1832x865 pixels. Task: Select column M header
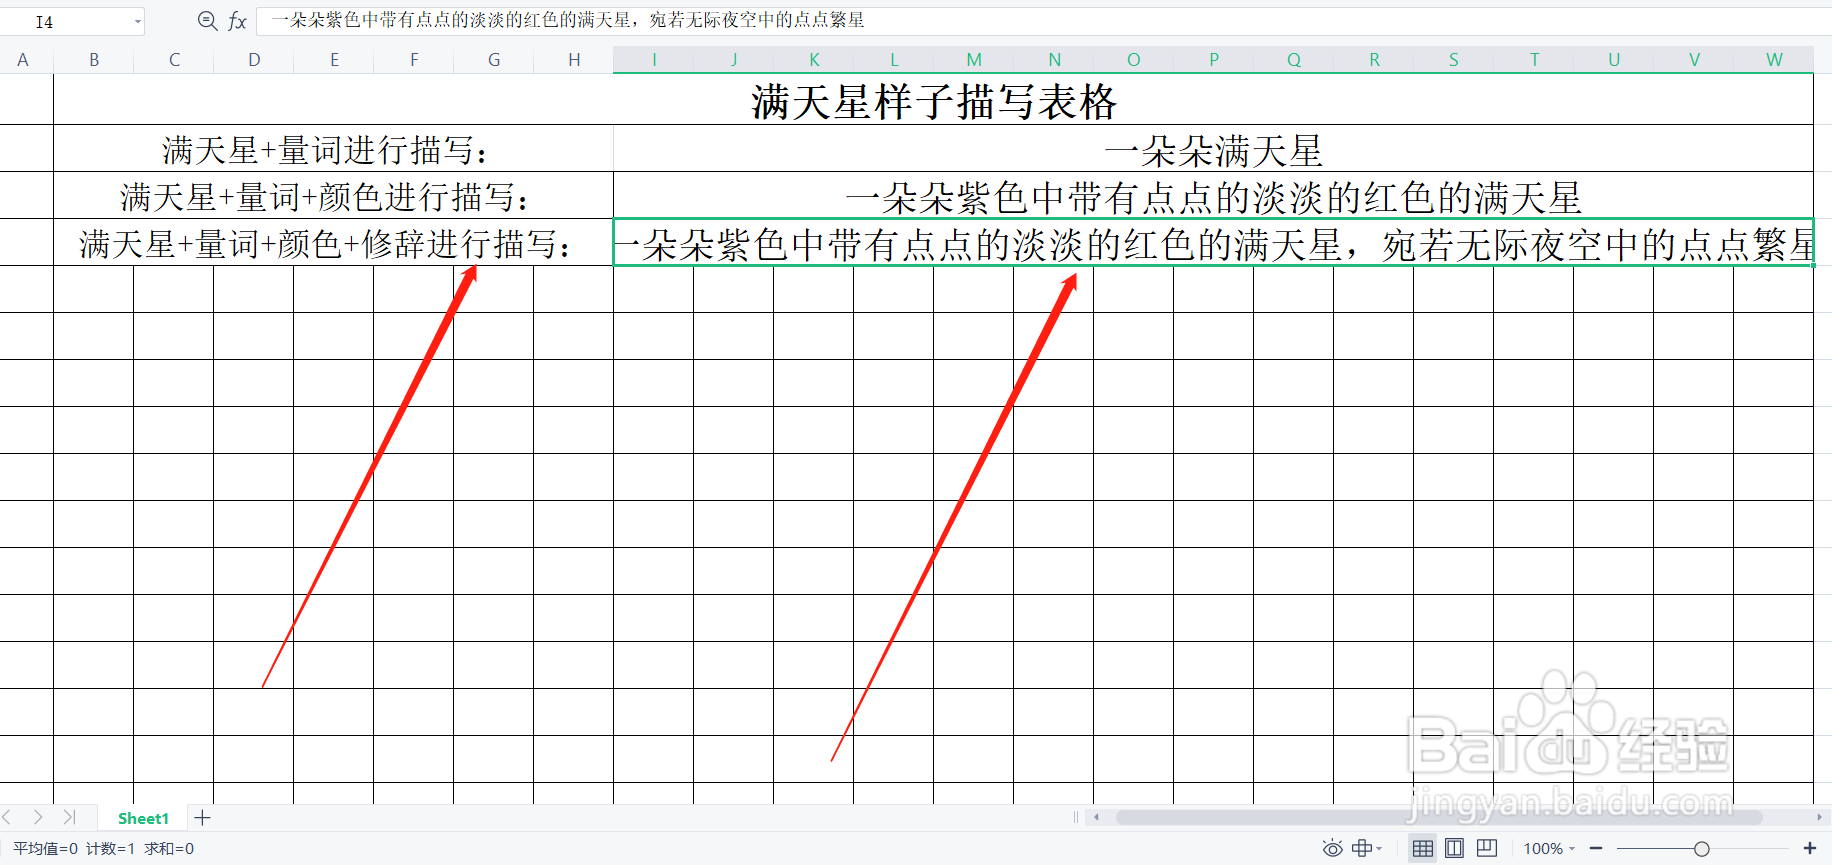point(974,60)
